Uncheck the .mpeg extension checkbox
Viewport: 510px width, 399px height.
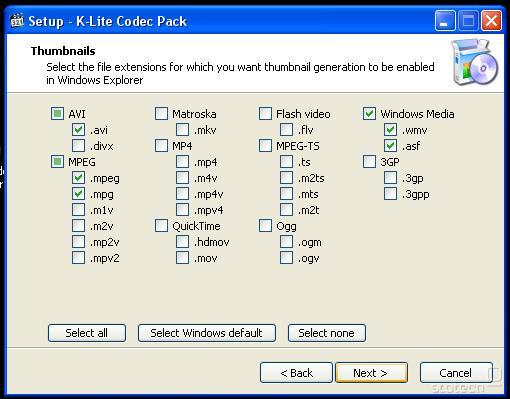click(79, 178)
